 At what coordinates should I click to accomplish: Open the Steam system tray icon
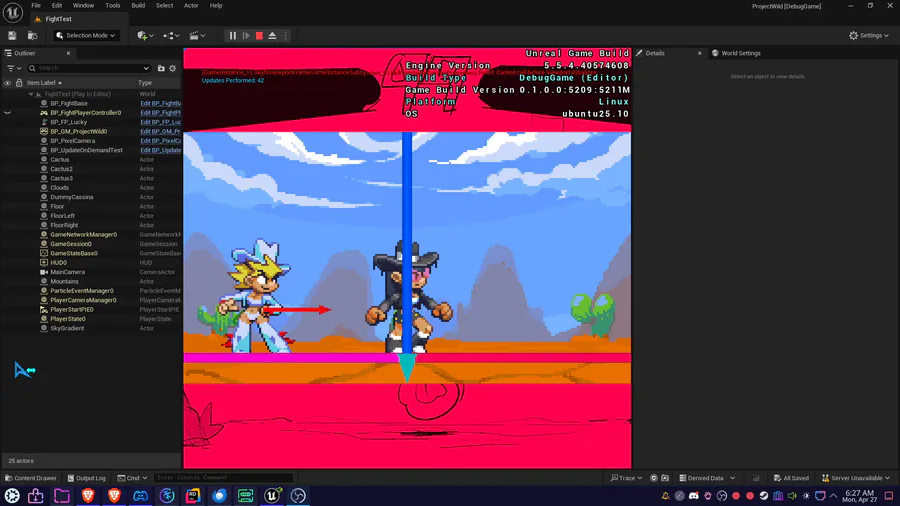pos(763,496)
